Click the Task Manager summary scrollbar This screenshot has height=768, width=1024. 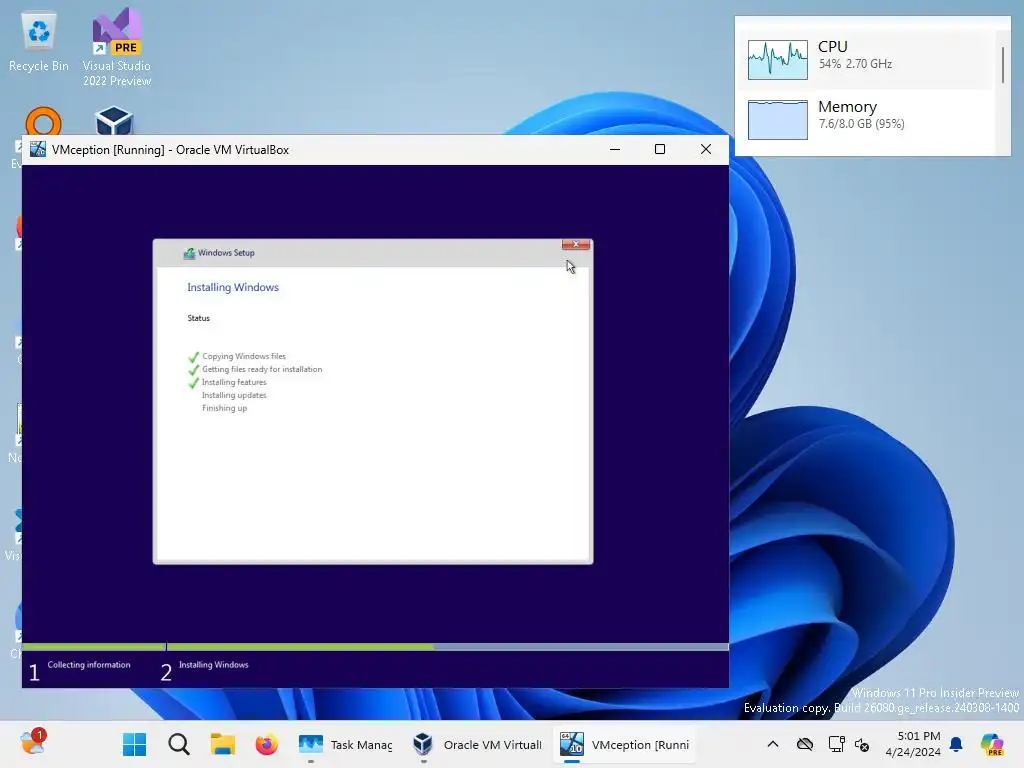1002,65
